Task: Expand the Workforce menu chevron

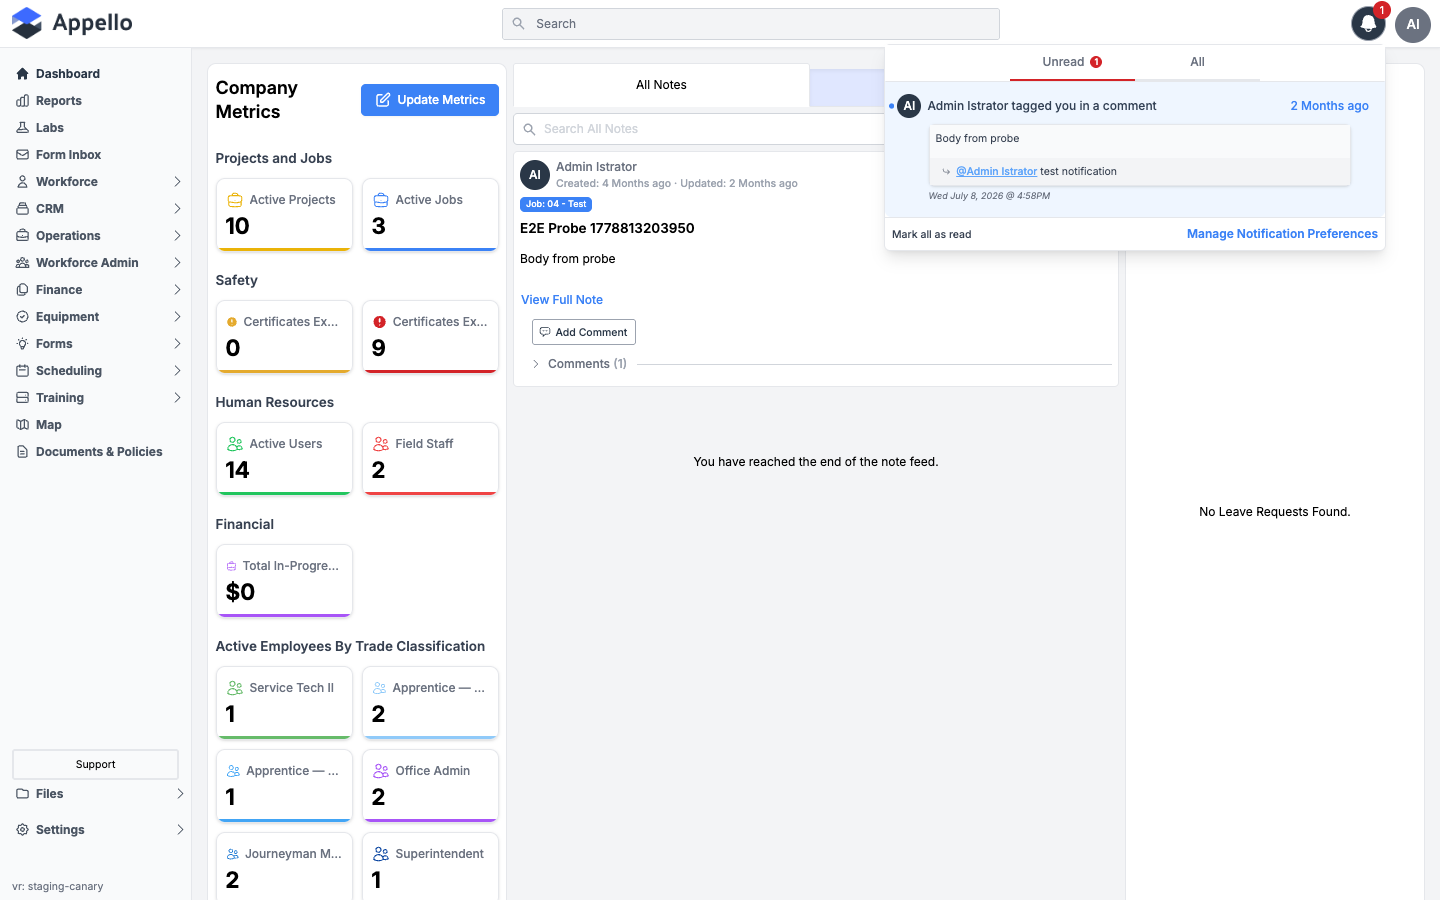Action: click(177, 182)
